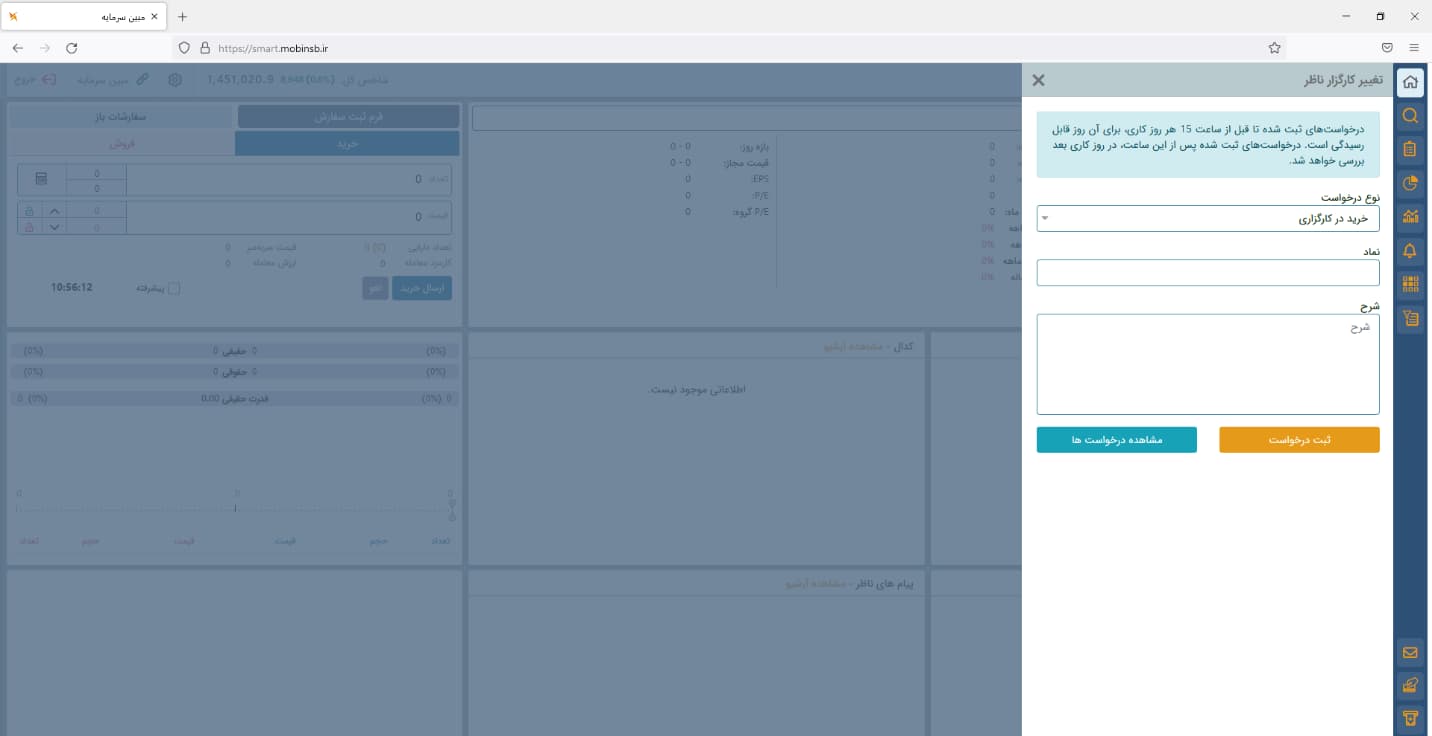Open the clipboard orders icon in sidebar
The width and height of the screenshot is (1432, 736).
[1410, 150]
